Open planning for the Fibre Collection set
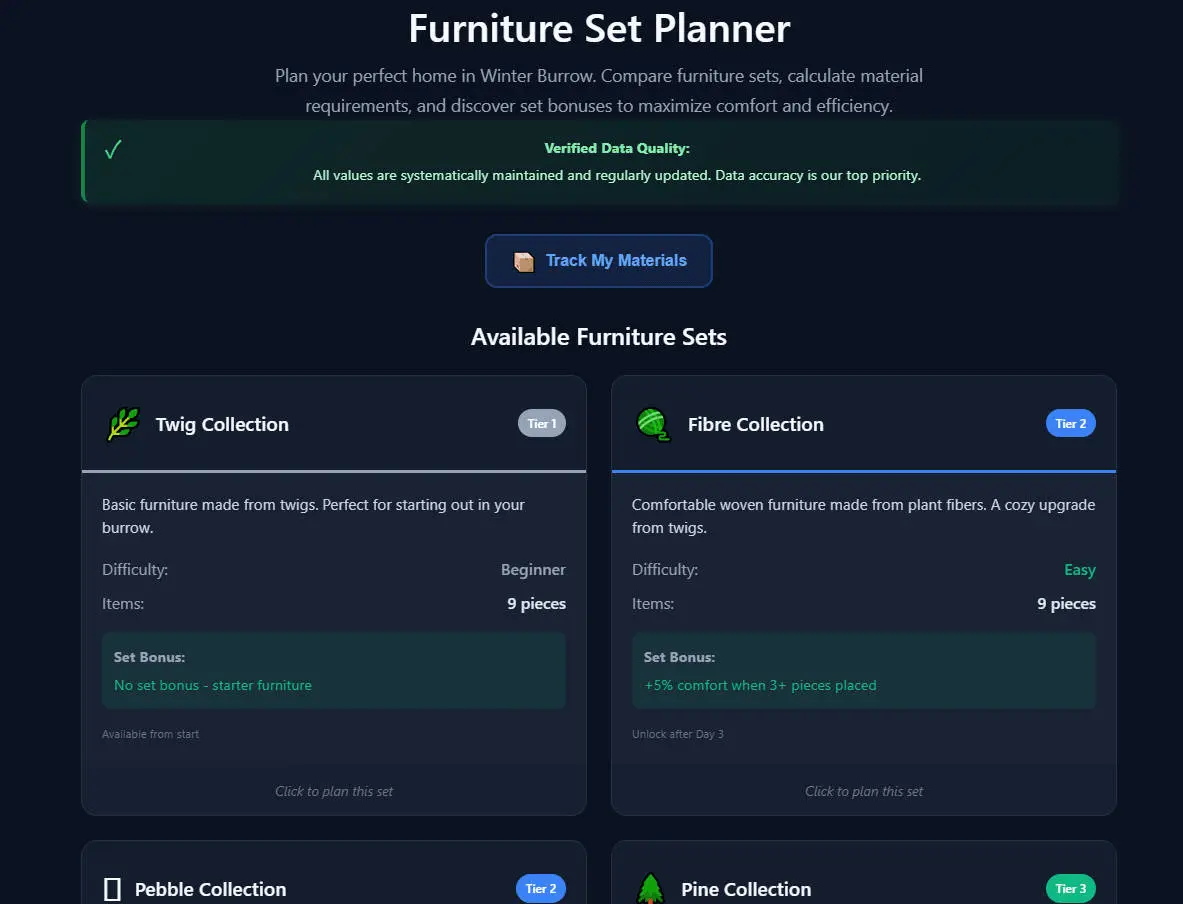1183x904 pixels. pyautogui.click(x=863, y=790)
